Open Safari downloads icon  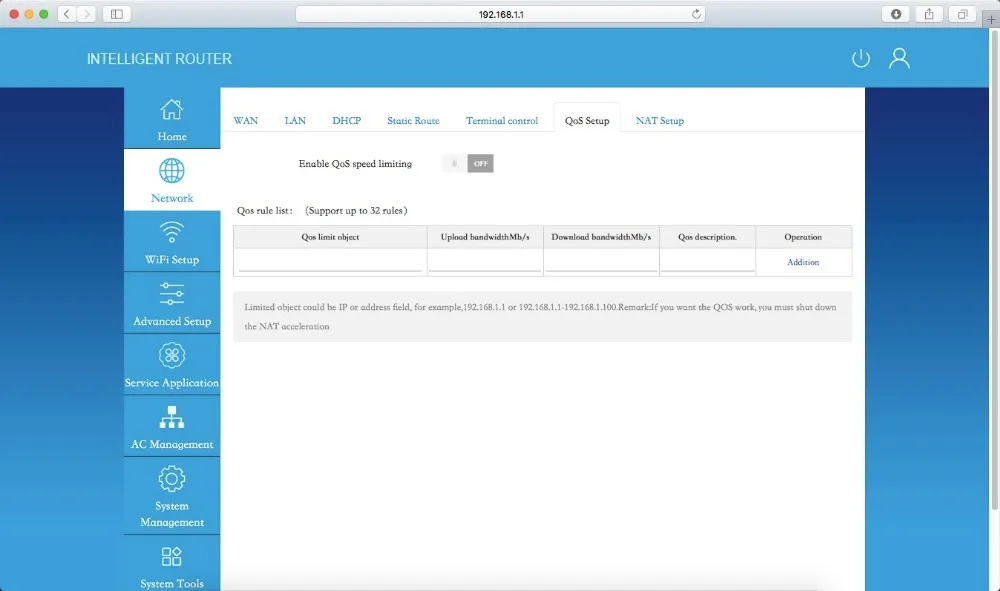(x=895, y=14)
